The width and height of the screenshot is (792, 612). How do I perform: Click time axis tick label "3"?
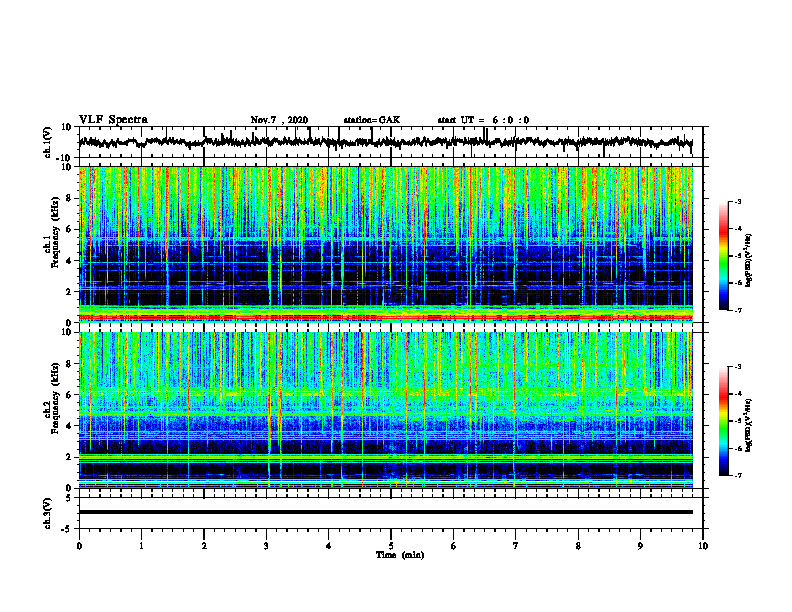pyautogui.click(x=266, y=546)
